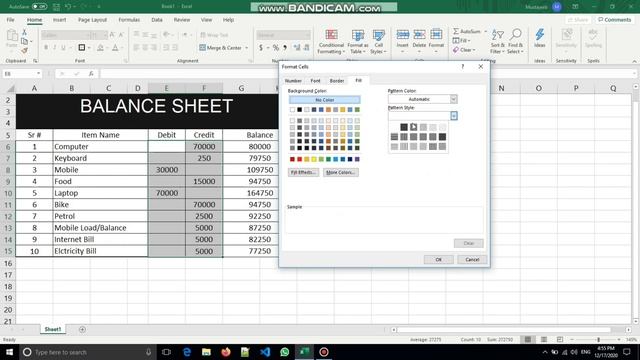Click the Fill Color bucket icon
The height and width of the screenshot is (360, 640).
tap(100, 48)
